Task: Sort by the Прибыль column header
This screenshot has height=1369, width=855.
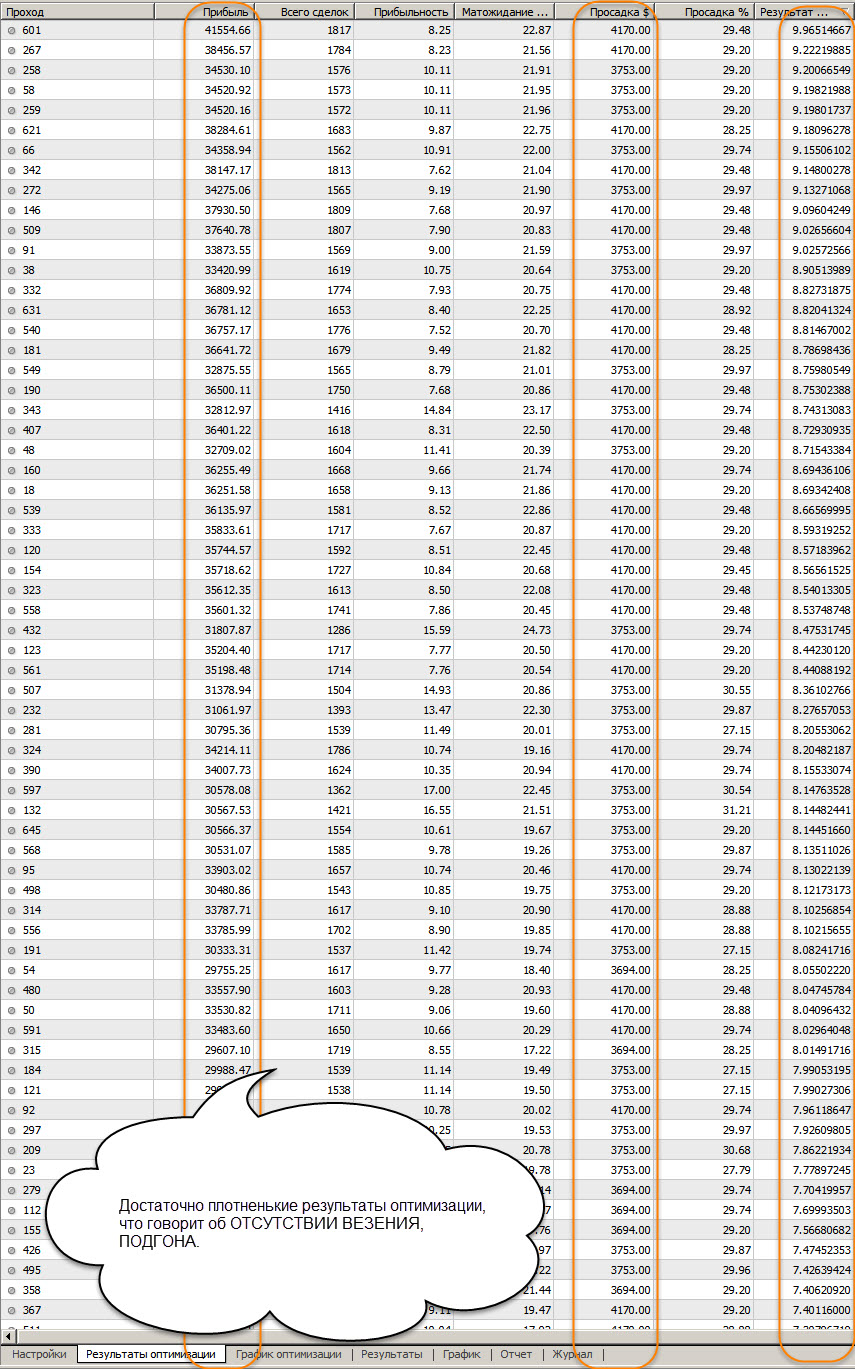Action: [204, 12]
